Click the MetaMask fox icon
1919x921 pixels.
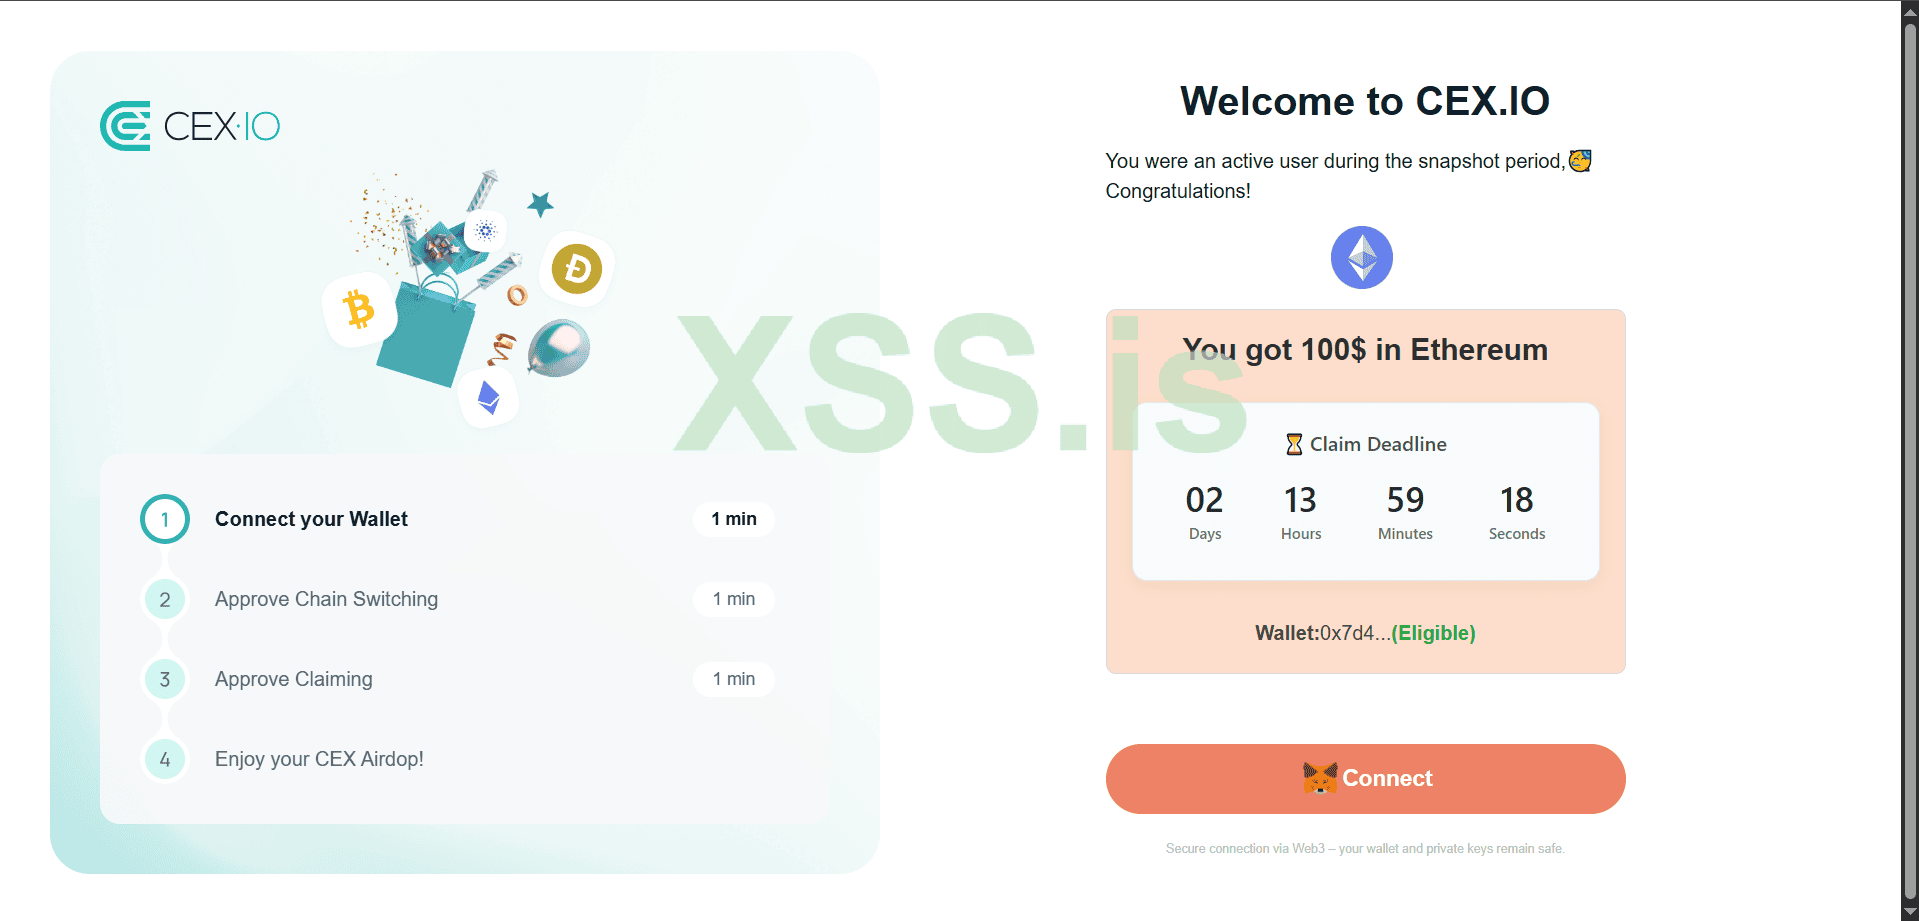click(1320, 778)
